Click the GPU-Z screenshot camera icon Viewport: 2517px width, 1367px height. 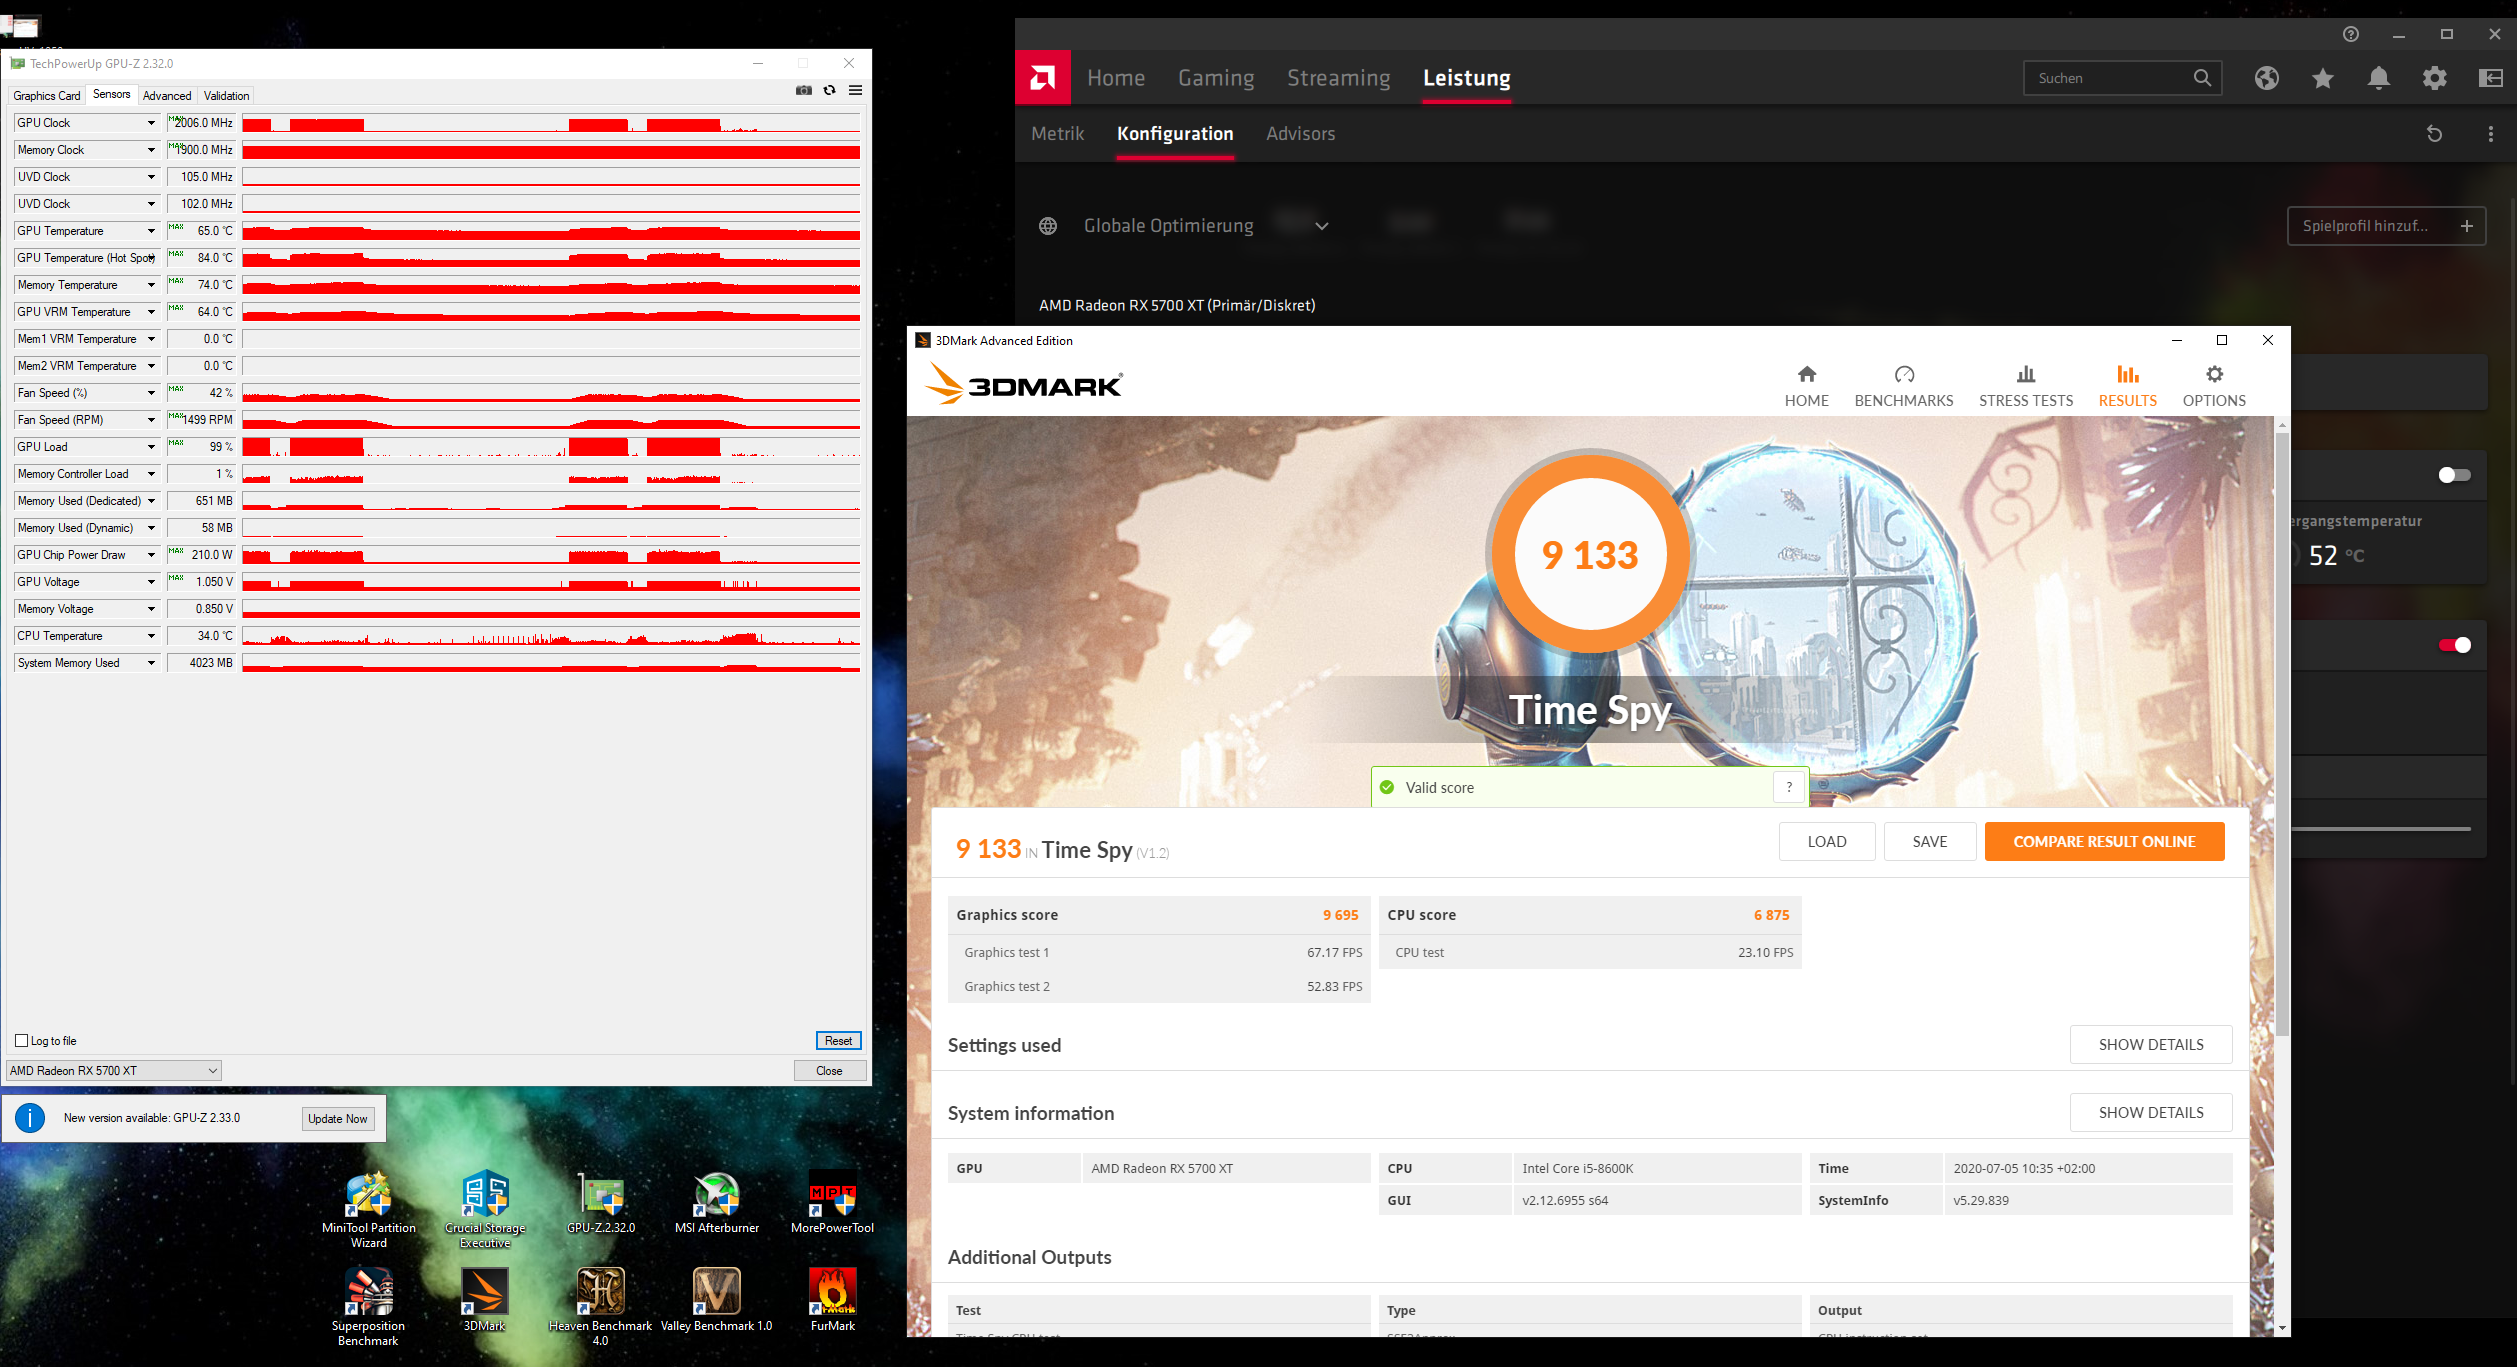click(803, 90)
